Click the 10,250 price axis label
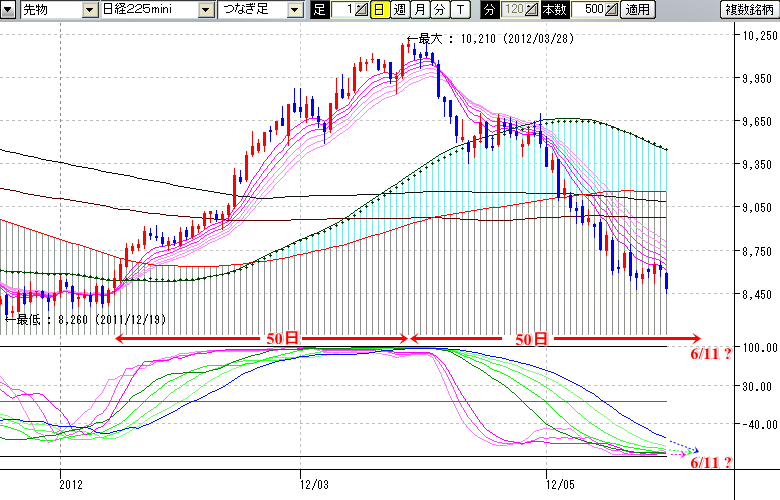Screen dimensions: 780x500 pos(759,35)
